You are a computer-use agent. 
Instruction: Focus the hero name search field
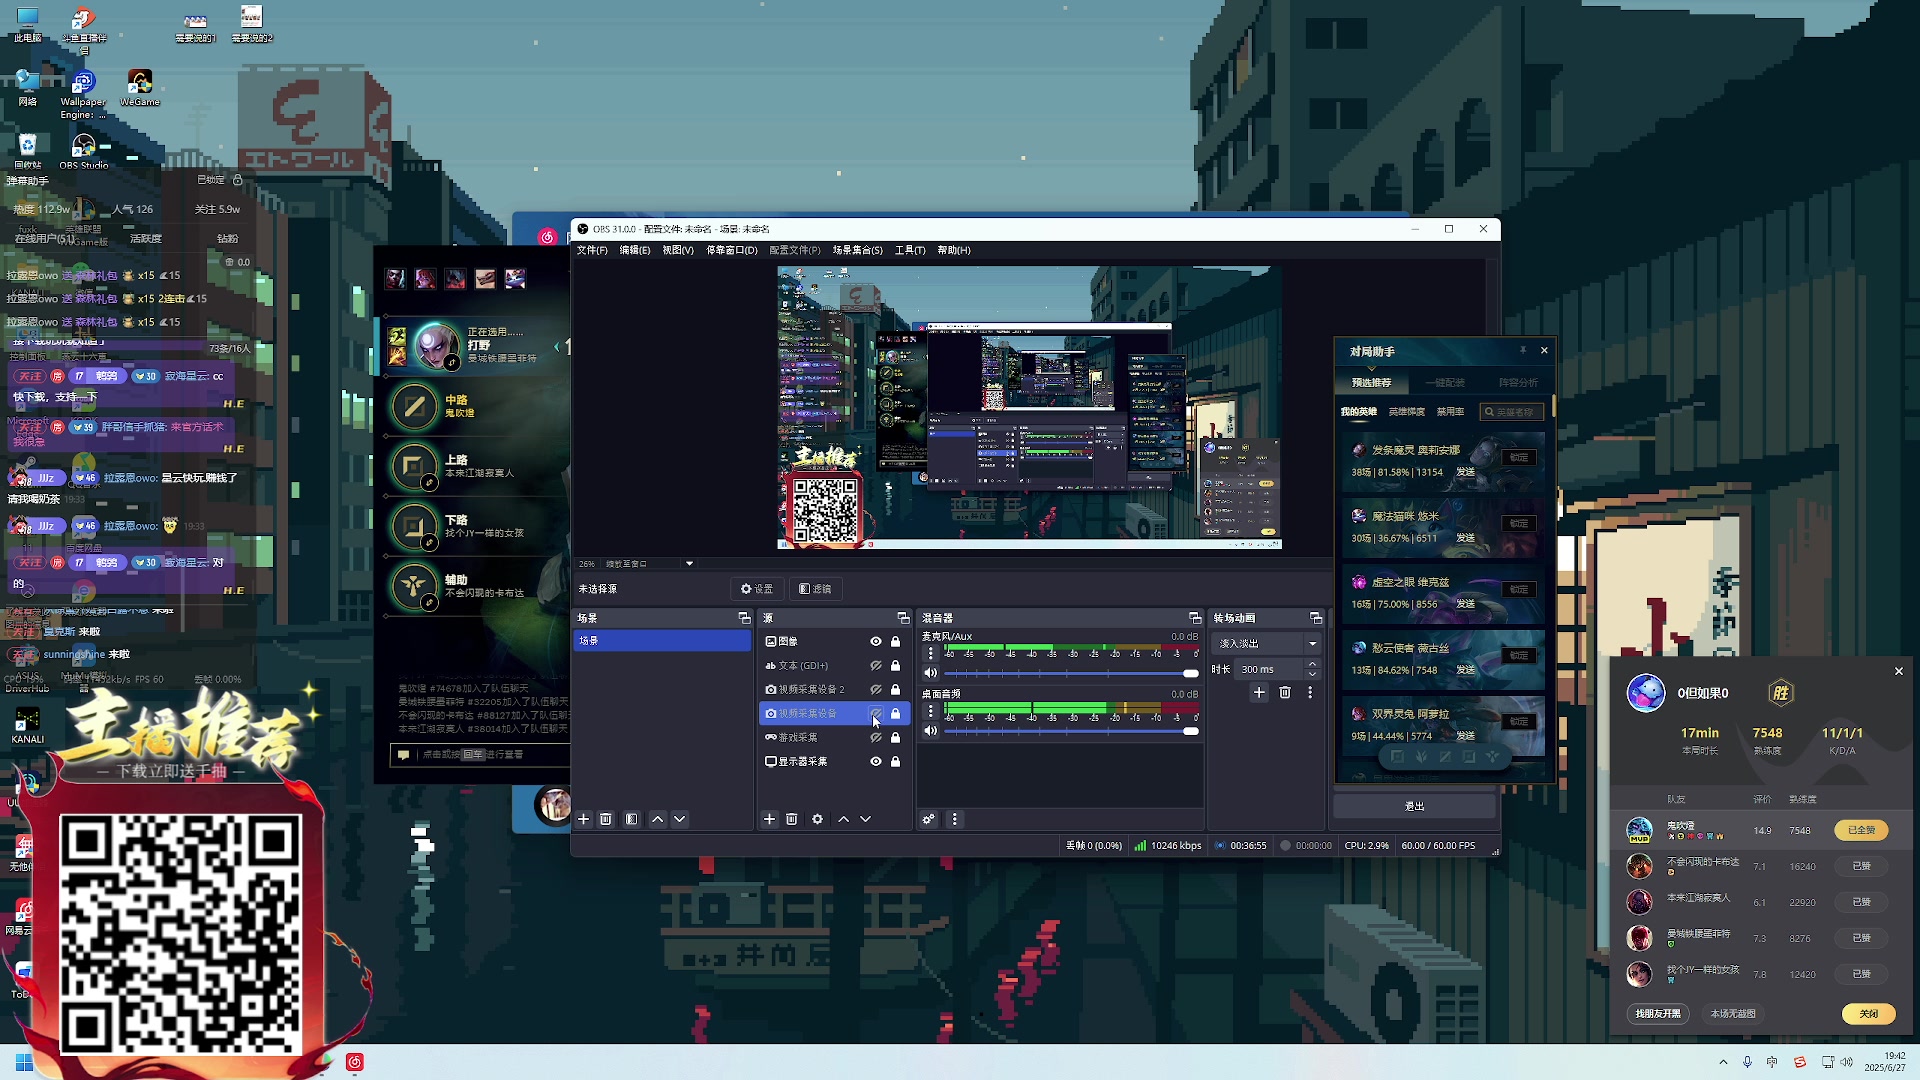click(1512, 412)
